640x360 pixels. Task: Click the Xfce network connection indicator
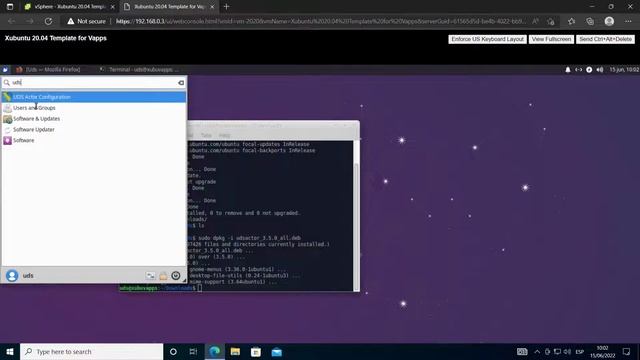(x=578, y=70)
